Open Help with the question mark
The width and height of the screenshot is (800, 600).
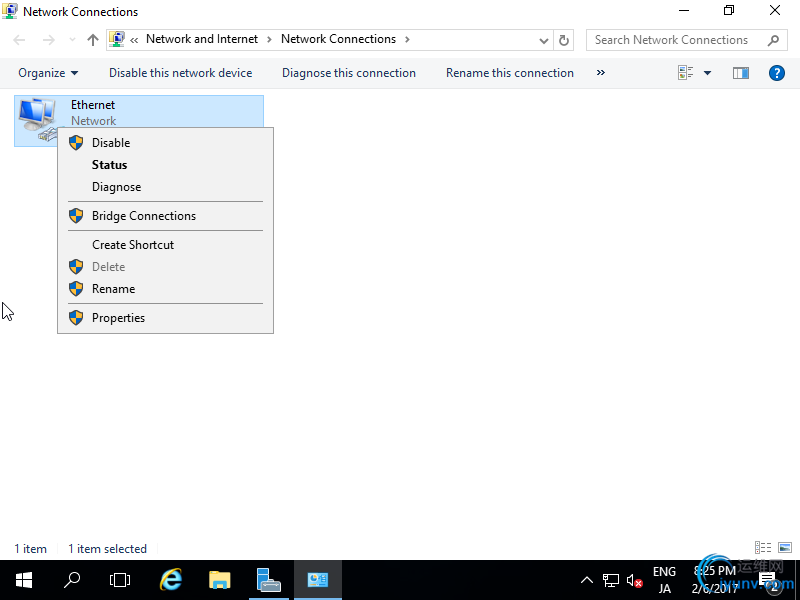coord(777,73)
